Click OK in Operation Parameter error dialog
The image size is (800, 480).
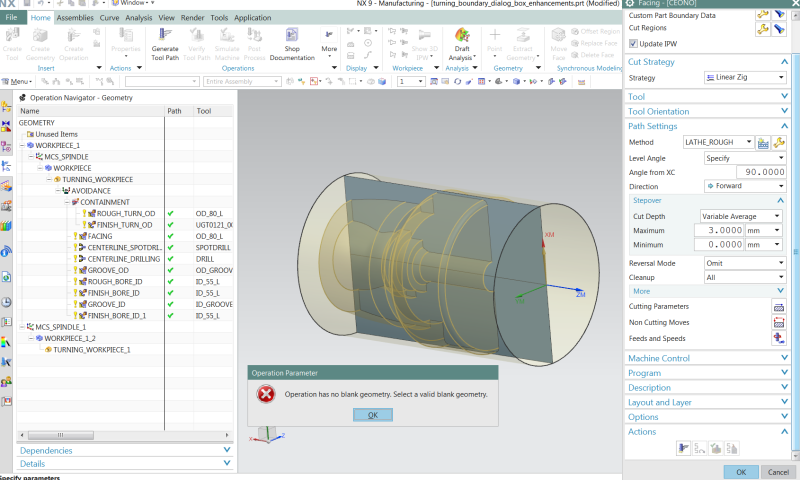373,415
